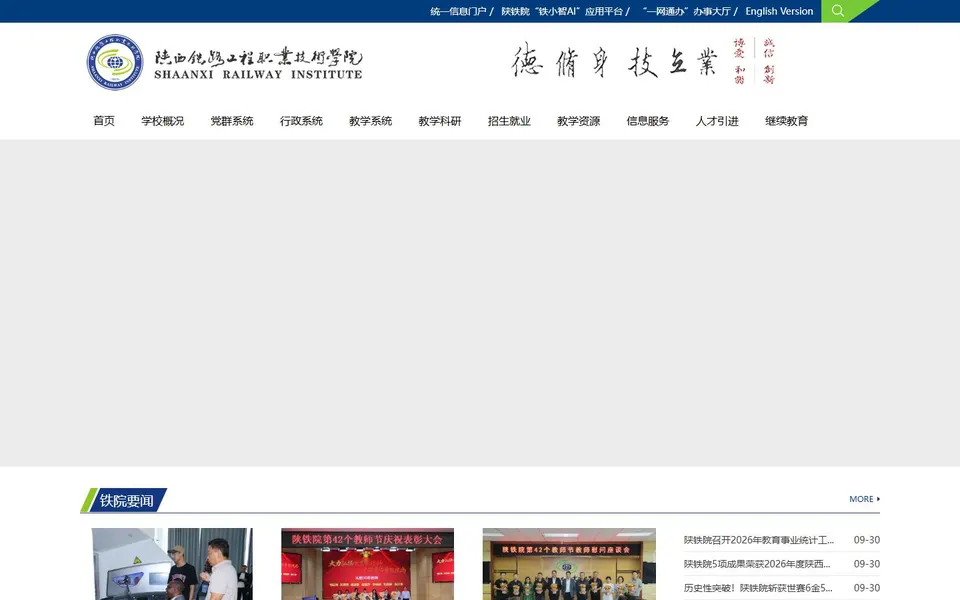Image resolution: width=960 pixels, height=600 pixels.
Task: Open the 继续教育 menu
Action: click(x=786, y=121)
